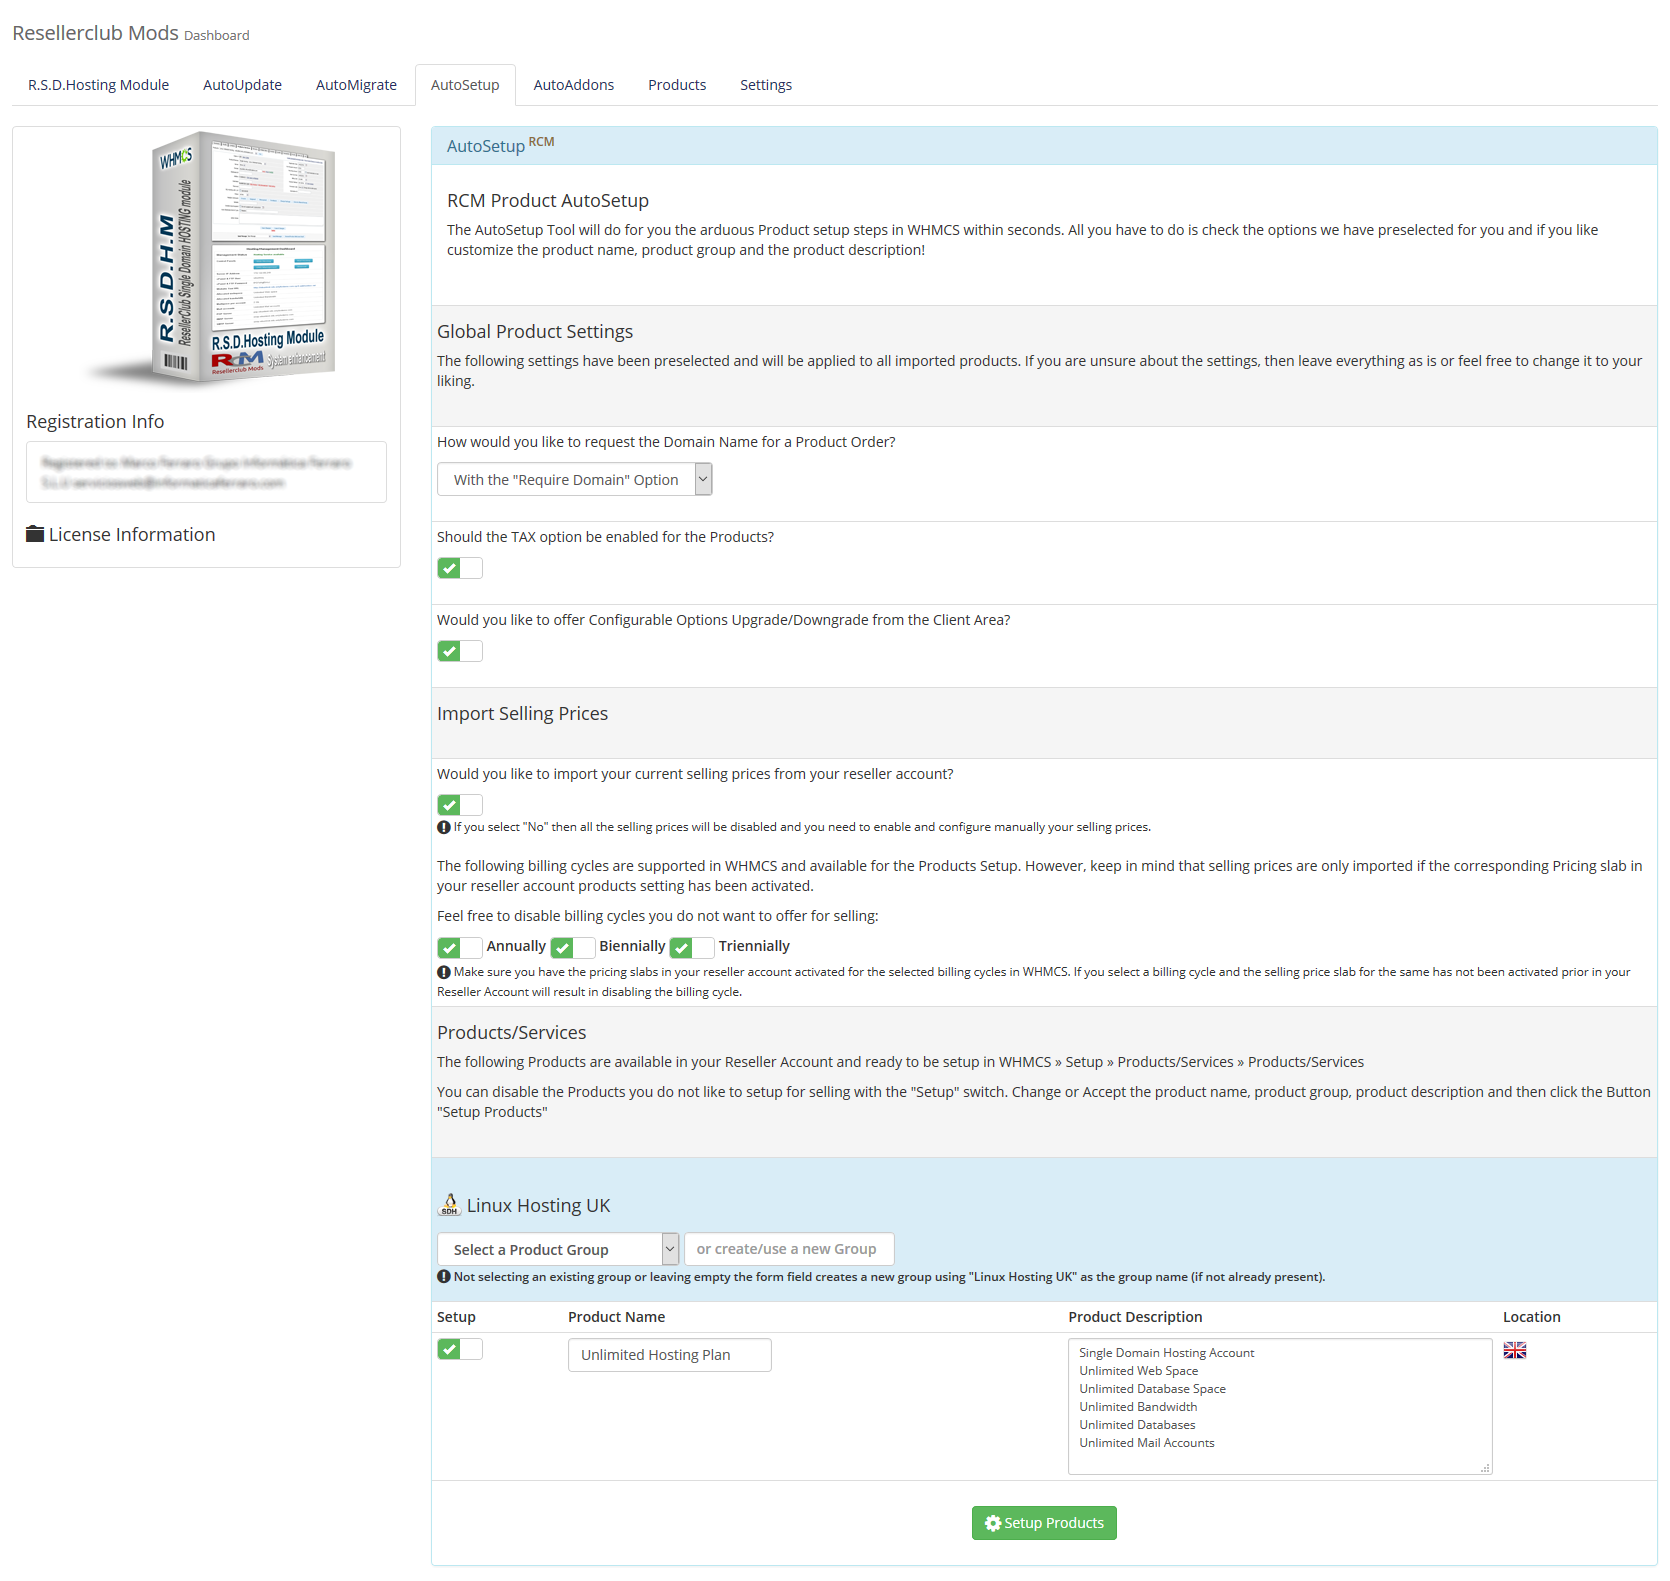The image size is (1670, 1581).
Task: Toggle Setup switch for Unlimited Hosting Plan
Action: [460, 1349]
